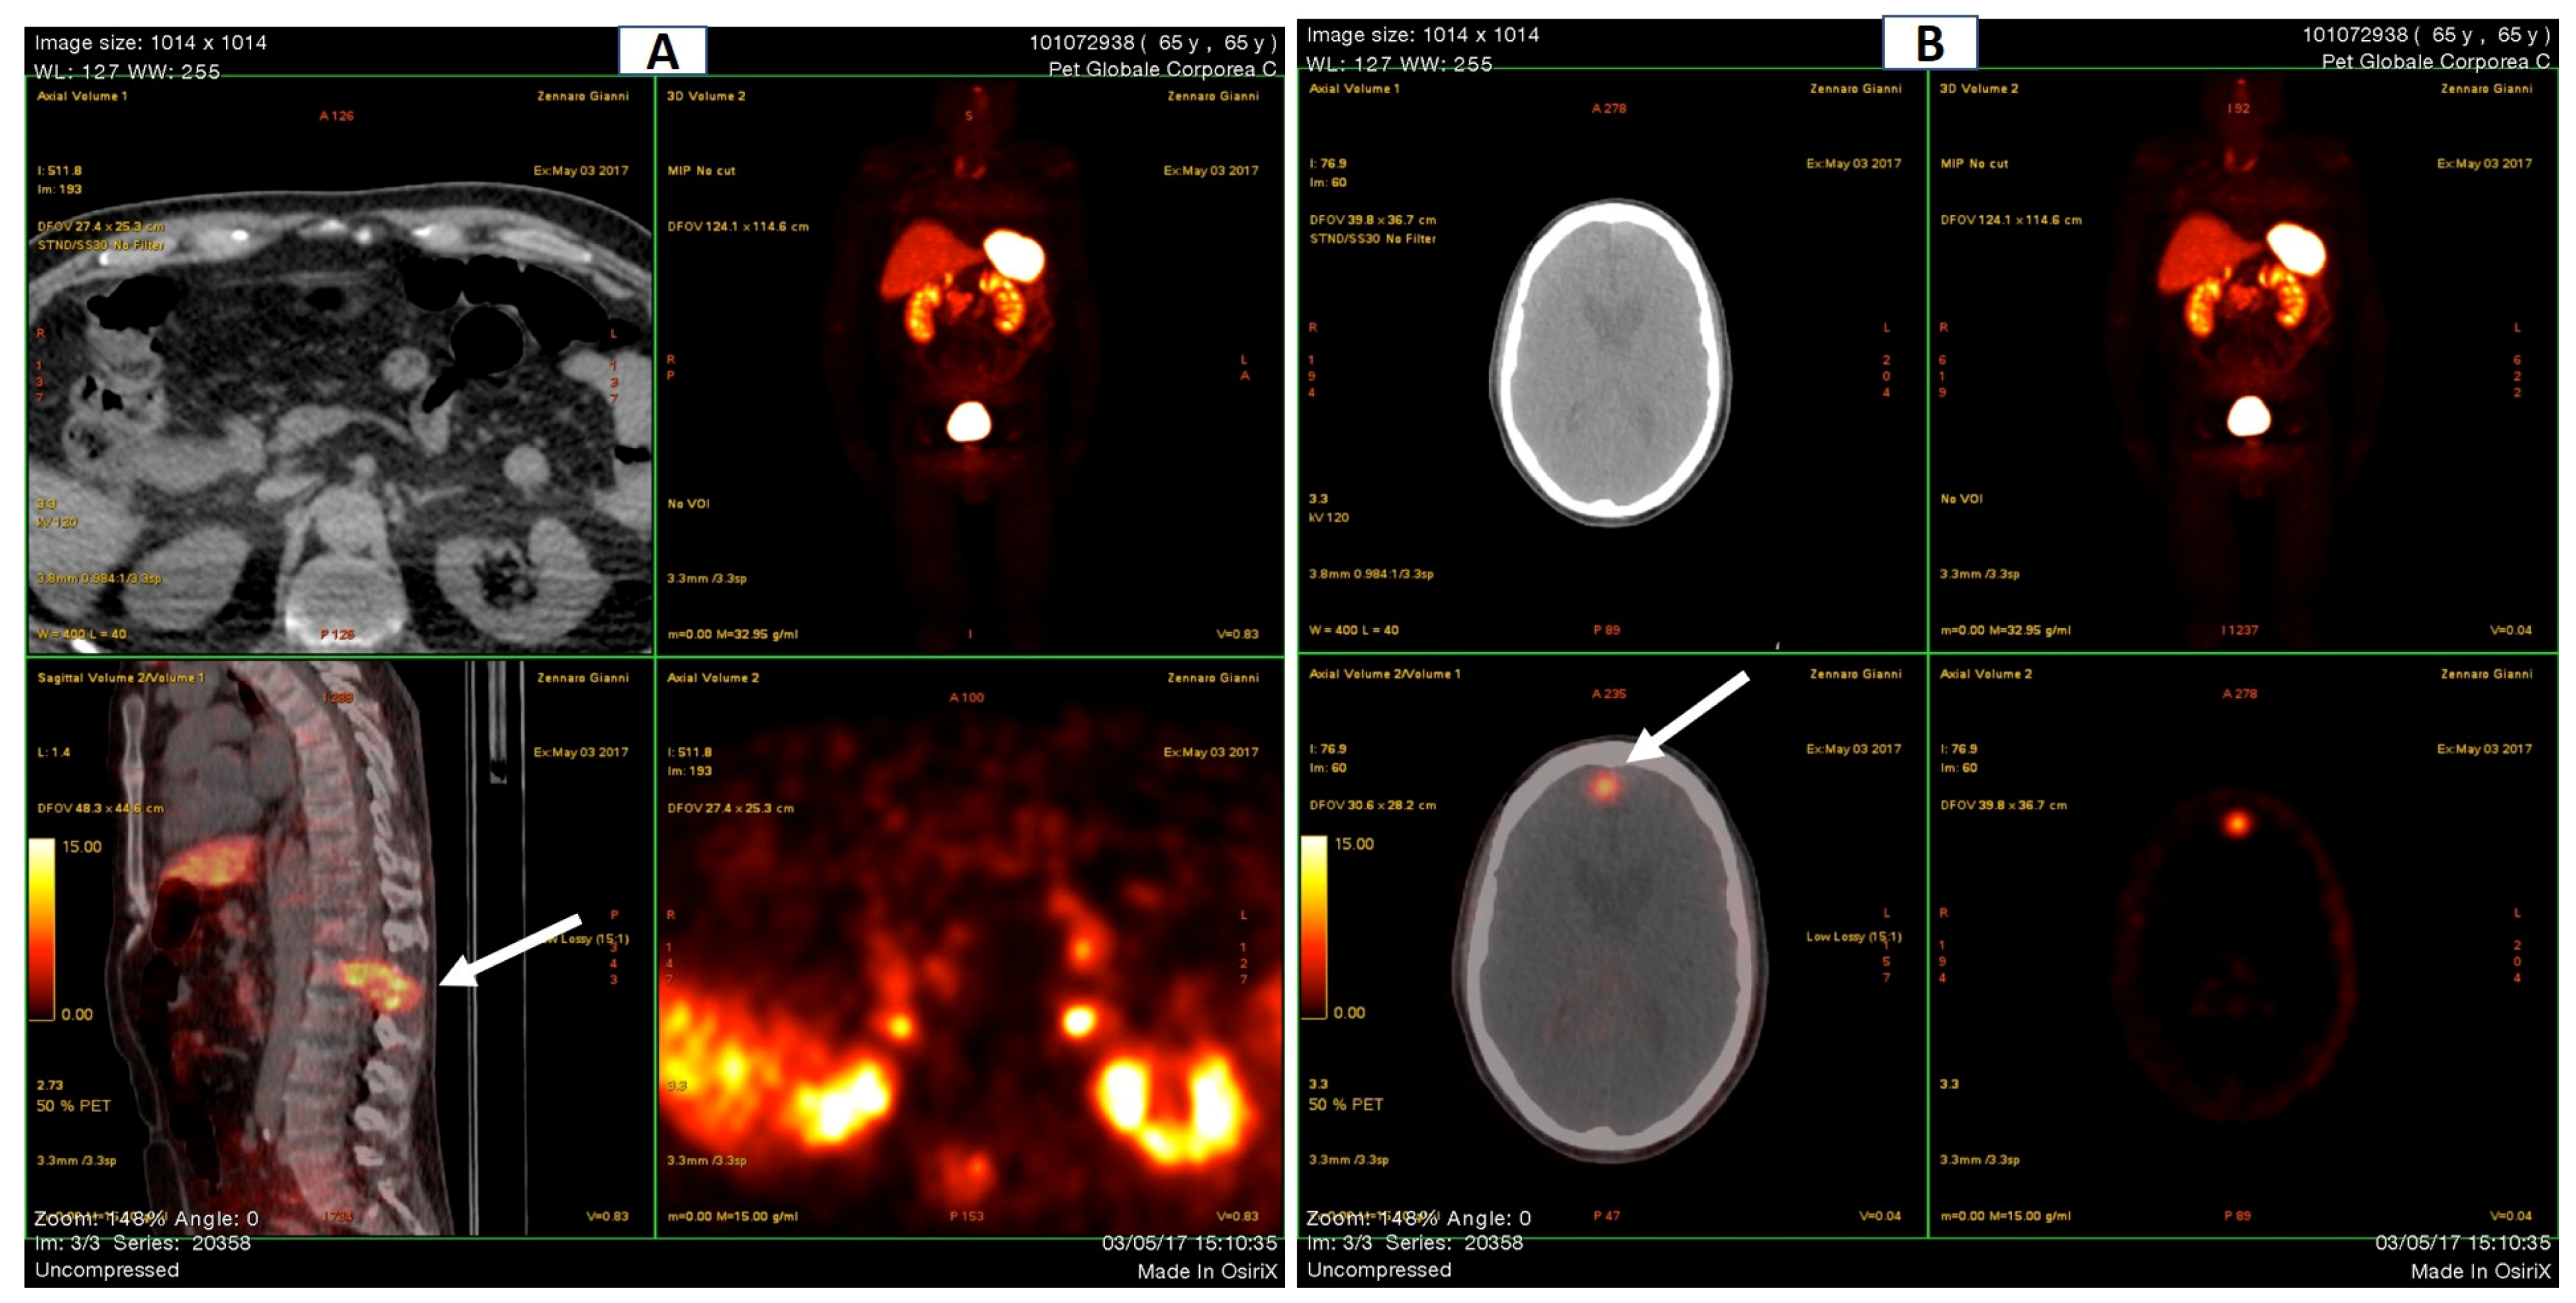2576x1303 pixels.
Task: Click the panel A label box
Action: (662, 51)
